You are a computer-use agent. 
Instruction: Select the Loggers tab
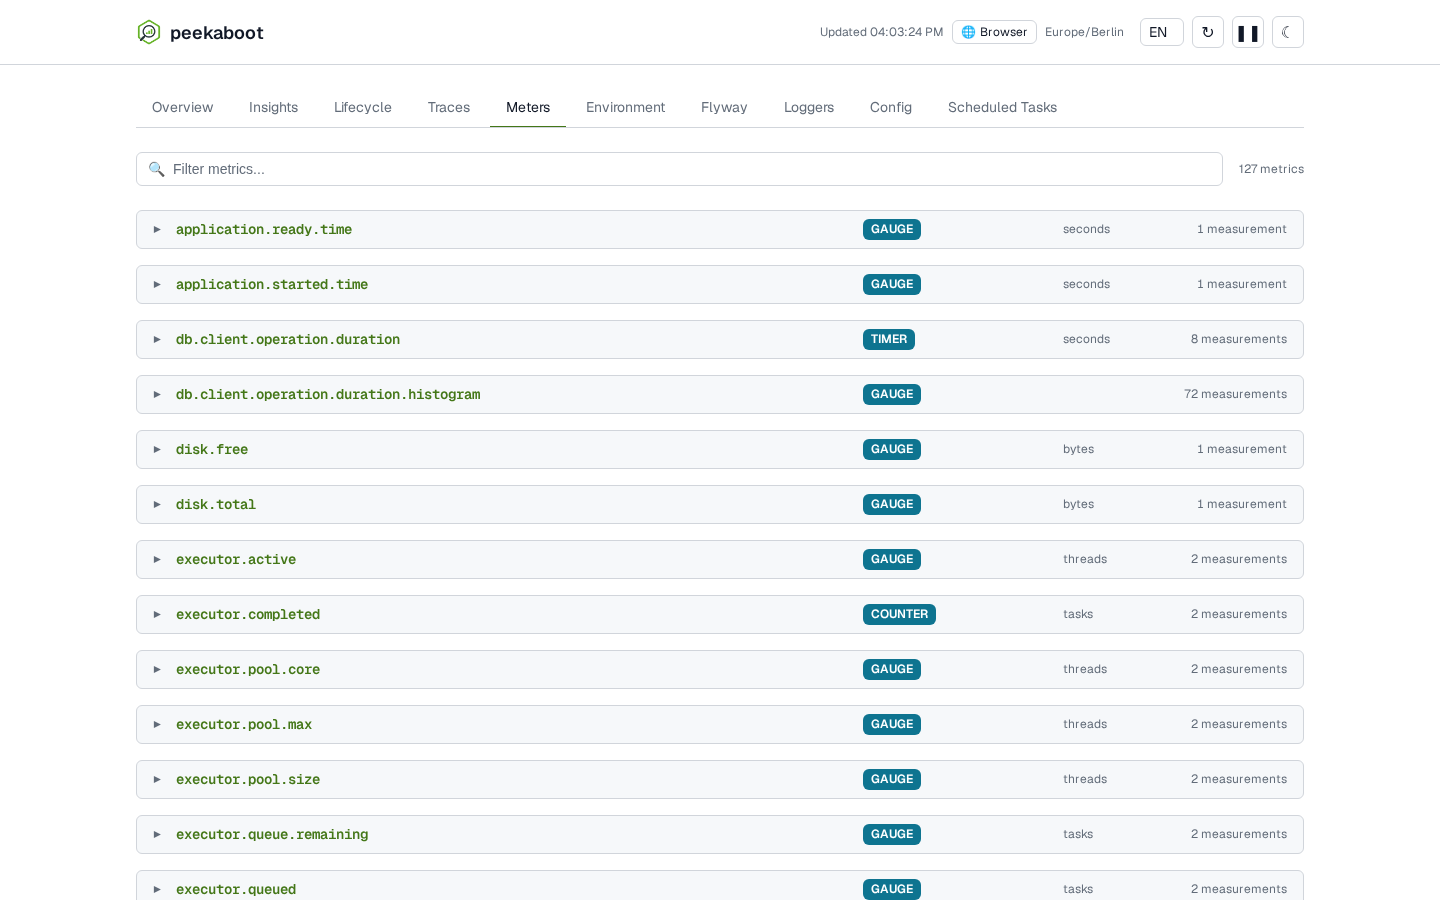[809, 107]
